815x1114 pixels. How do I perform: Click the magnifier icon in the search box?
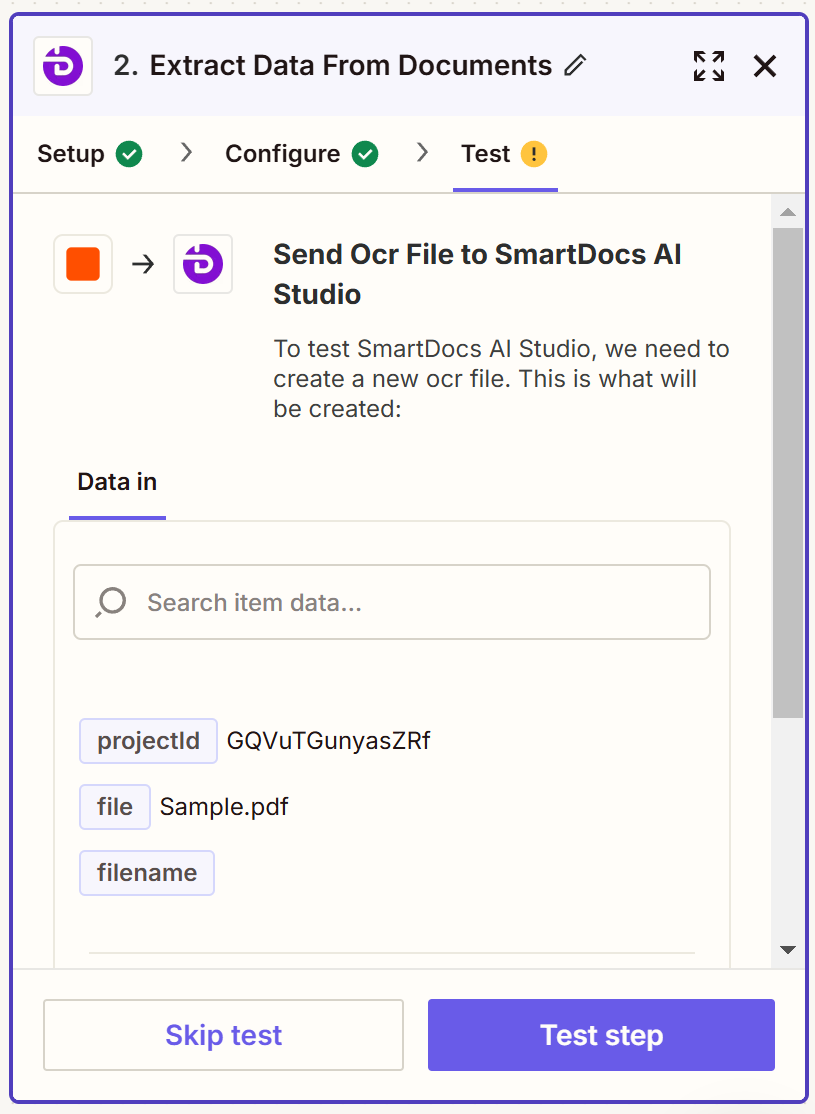111,602
